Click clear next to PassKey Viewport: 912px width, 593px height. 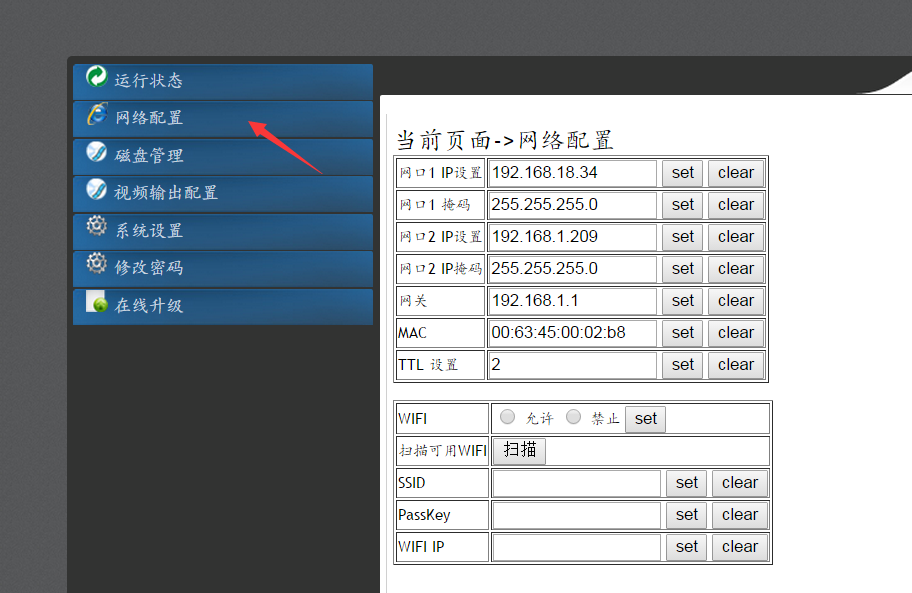click(740, 515)
